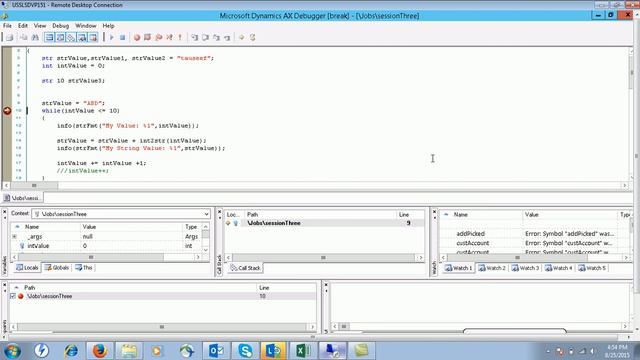The height and width of the screenshot is (360, 640).
Task: Click the Call Stack horizontal scrollbar thumb
Action: pos(323,258)
